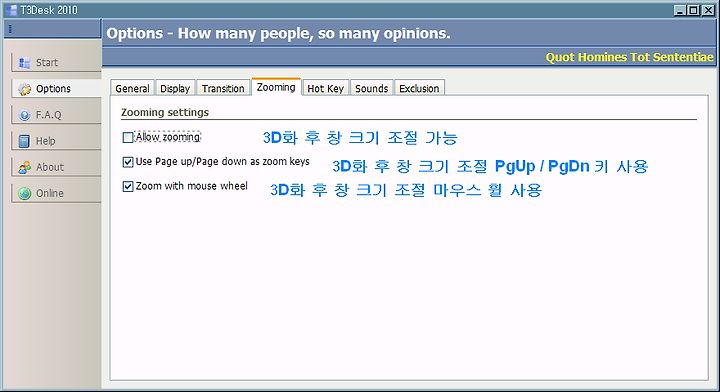Image resolution: width=720 pixels, height=392 pixels.
Task: Click the Quot Homines Tot Sententiae text
Action: [x=630, y=57]
